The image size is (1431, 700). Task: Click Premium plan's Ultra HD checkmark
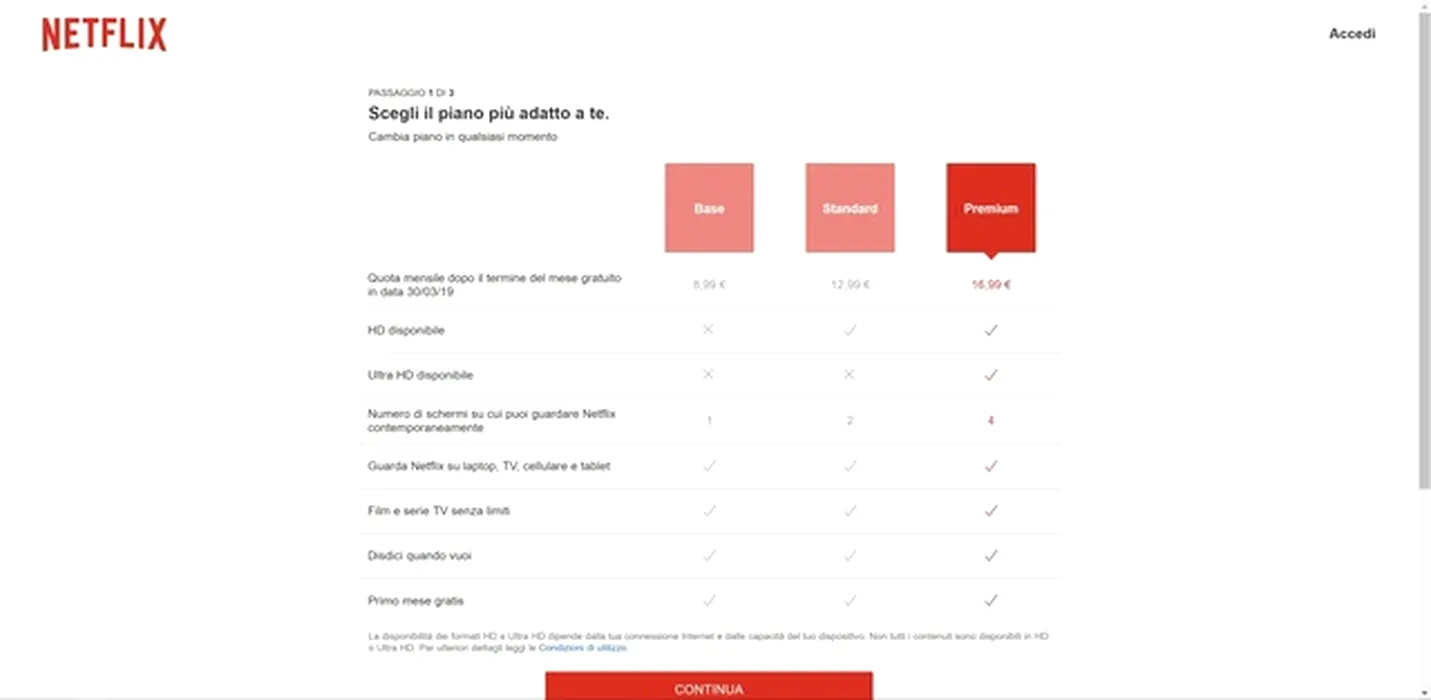click(x=991, y=375)
